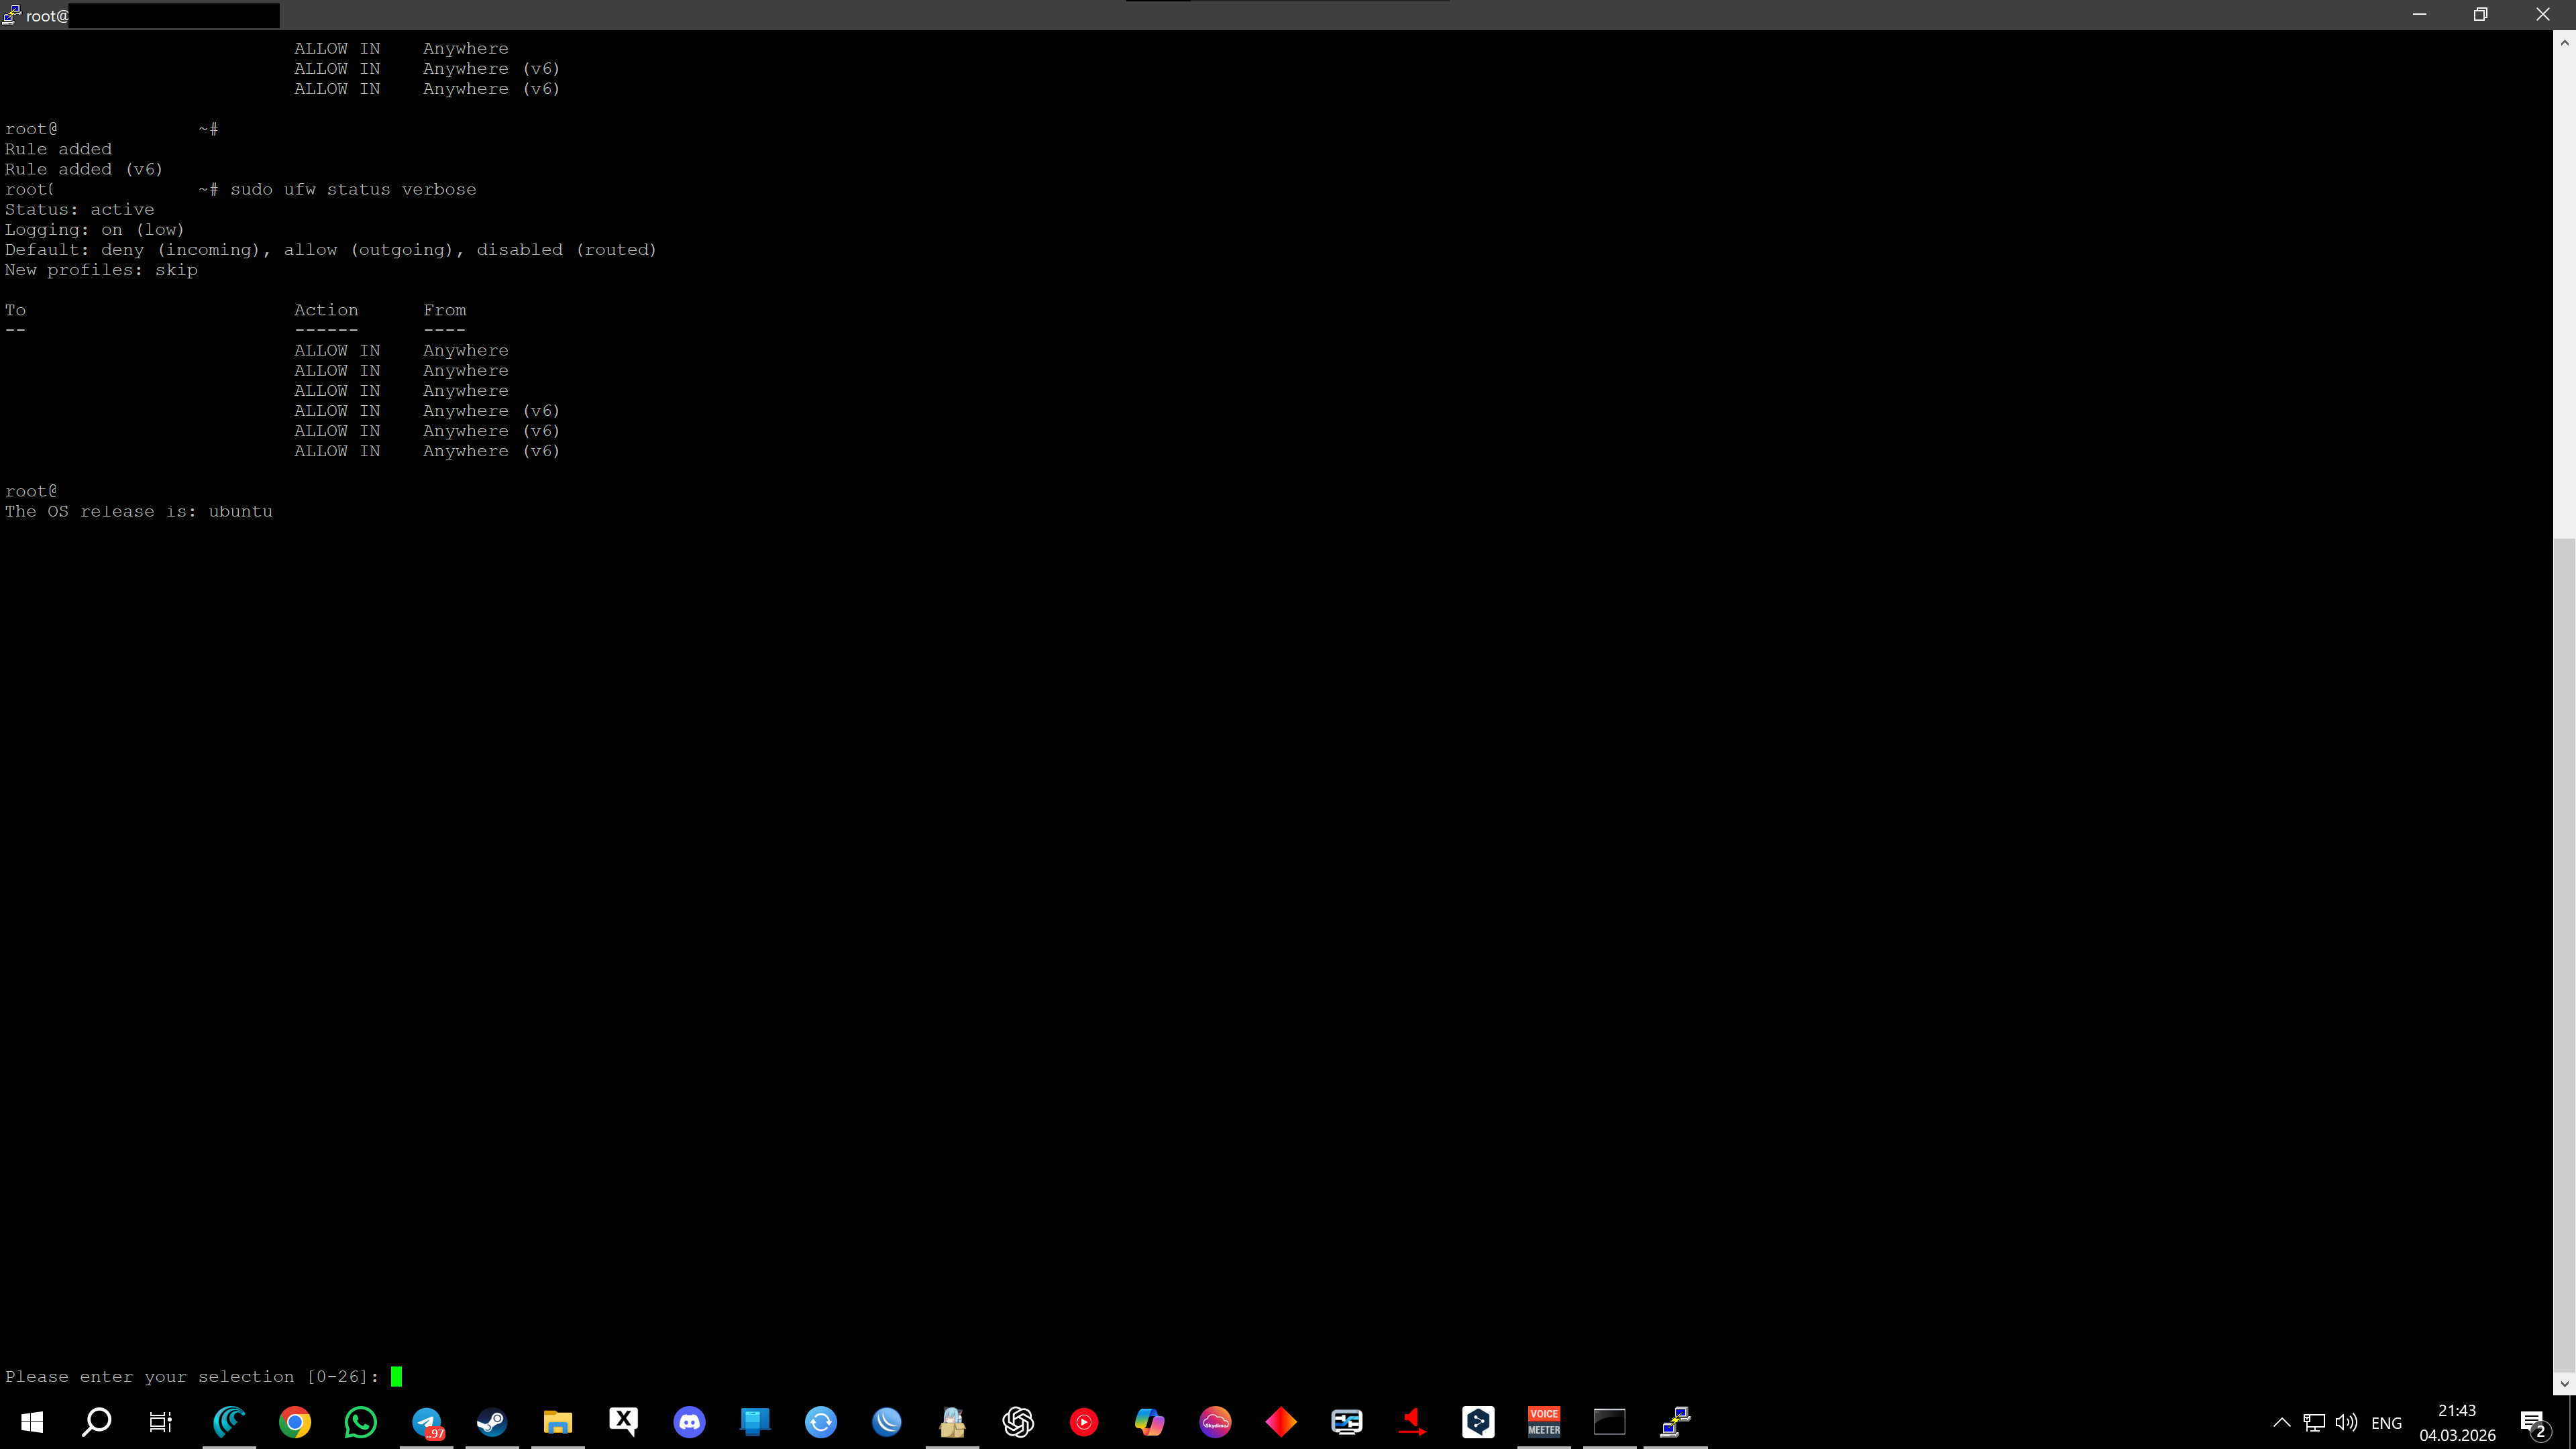Open Voicemeeter from the taskbar
This screenshot has height=1449, width=2576.
click(1543, 1421)
